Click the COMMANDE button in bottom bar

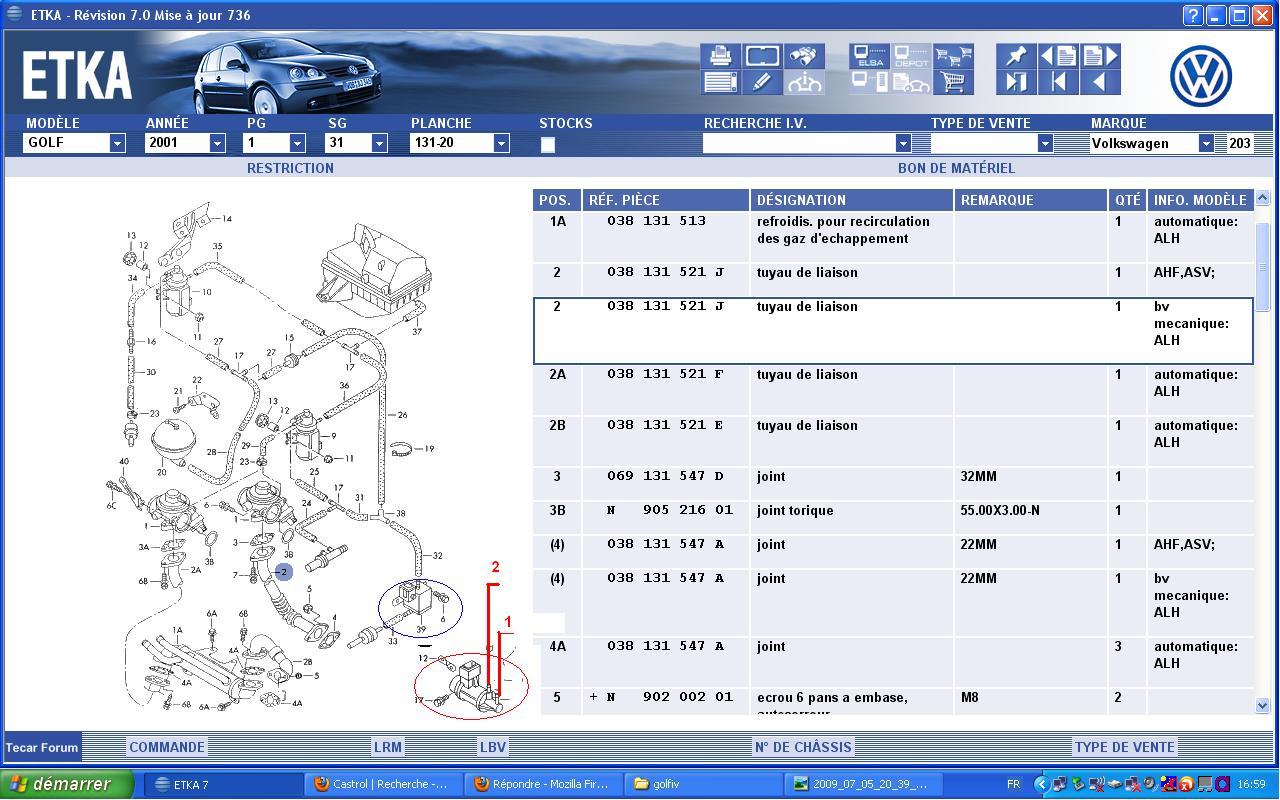point(167,747)
